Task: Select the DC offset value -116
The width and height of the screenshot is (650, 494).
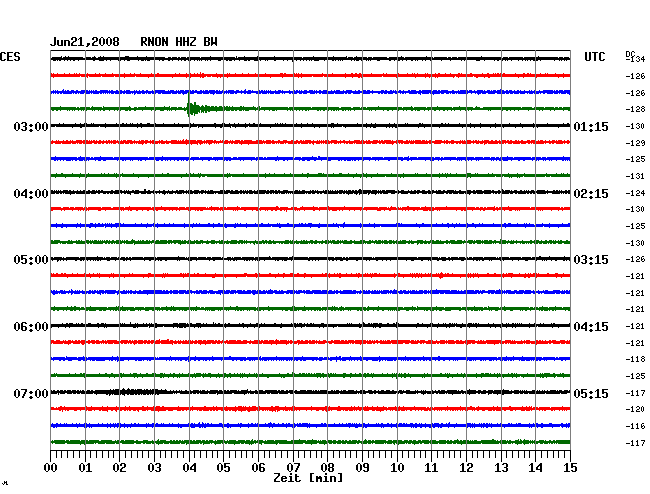Action: pyautogui.click(x=635, y=426)
